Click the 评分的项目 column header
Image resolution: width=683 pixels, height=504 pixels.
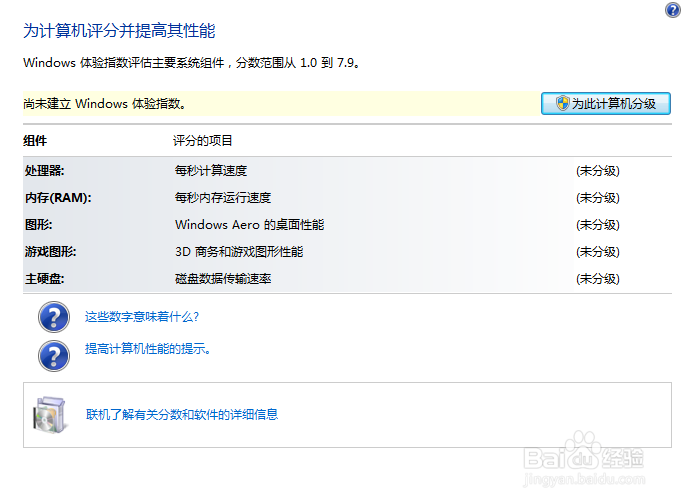(x=203, y=141)
